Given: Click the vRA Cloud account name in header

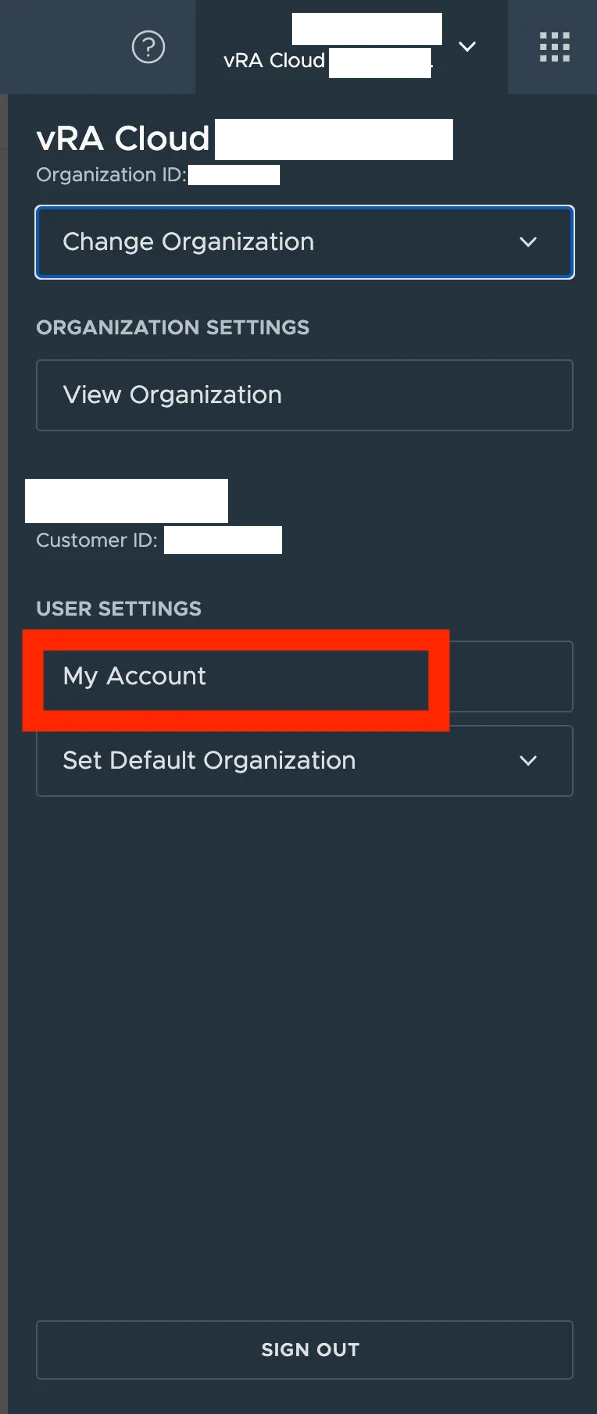Looking at the screenshot, I should [x=274, y=60].
